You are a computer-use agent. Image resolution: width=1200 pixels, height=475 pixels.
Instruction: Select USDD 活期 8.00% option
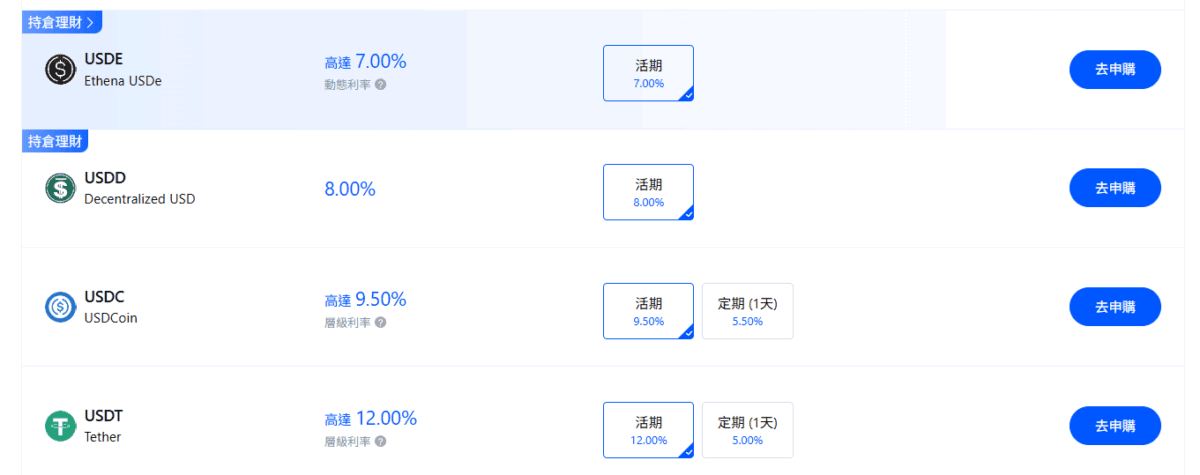(x=648, y=192)
